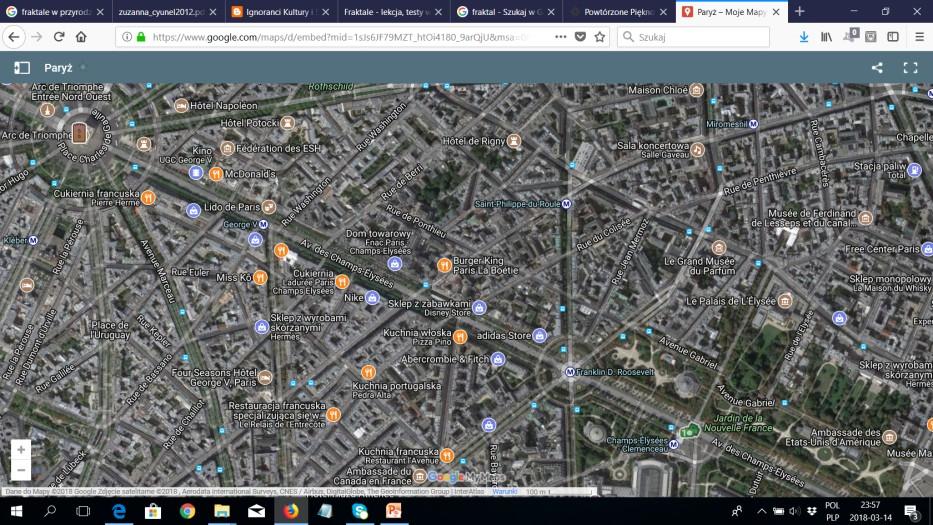Select the Miss Kô restaurant pin

coord(260,277)
